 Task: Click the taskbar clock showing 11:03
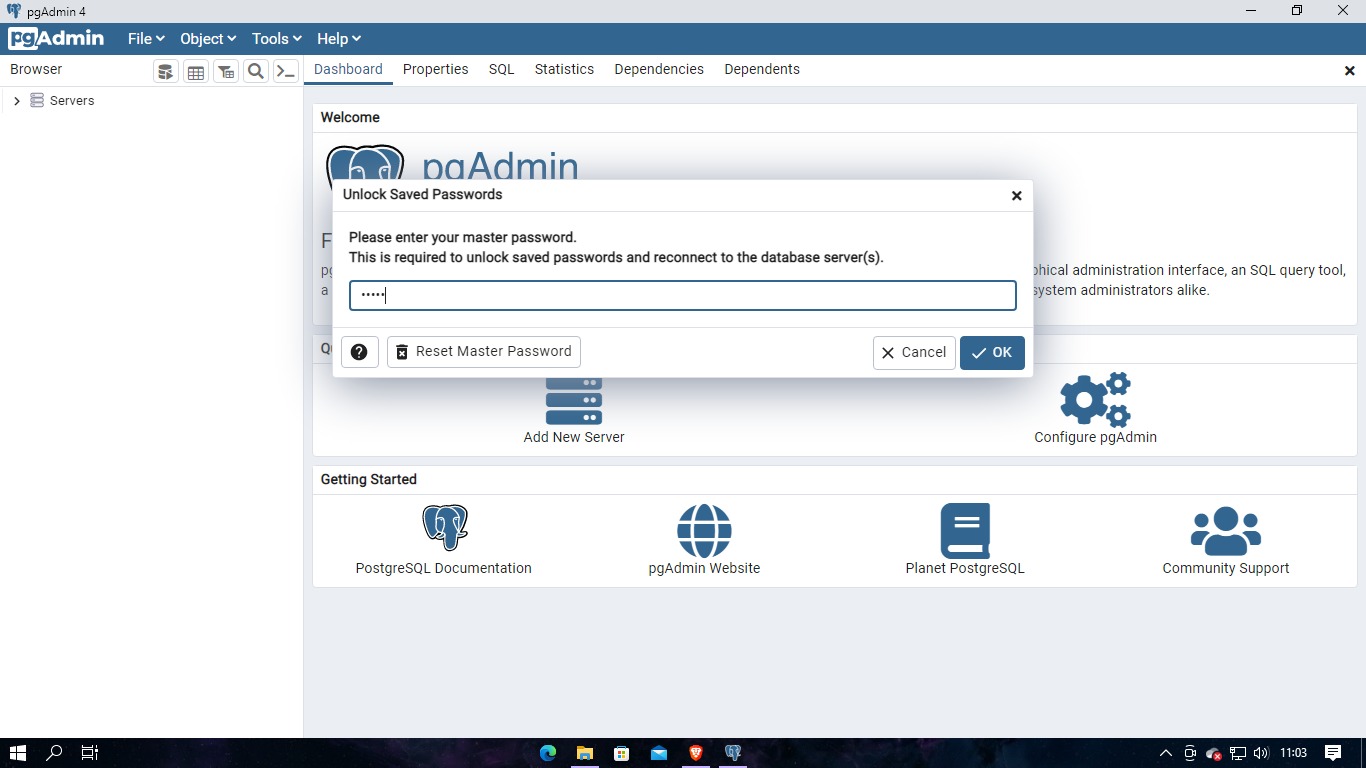coord(1293,753)
